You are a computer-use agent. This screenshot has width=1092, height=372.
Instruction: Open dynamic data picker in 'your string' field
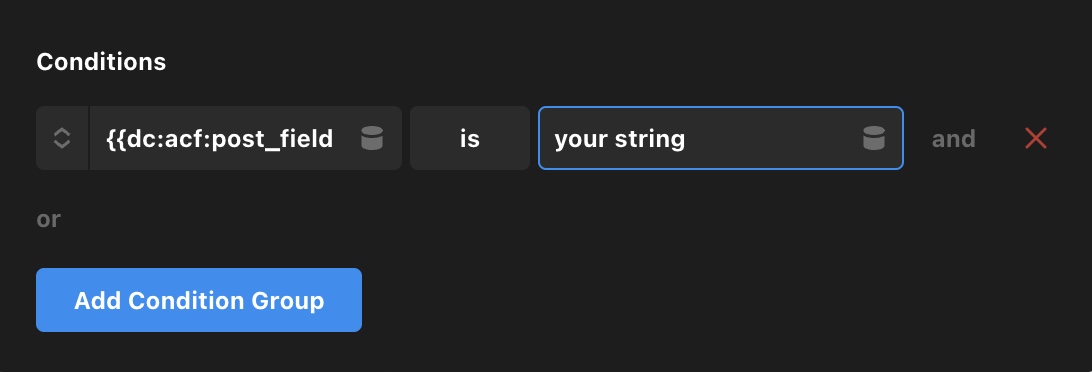tap(873, 138)
